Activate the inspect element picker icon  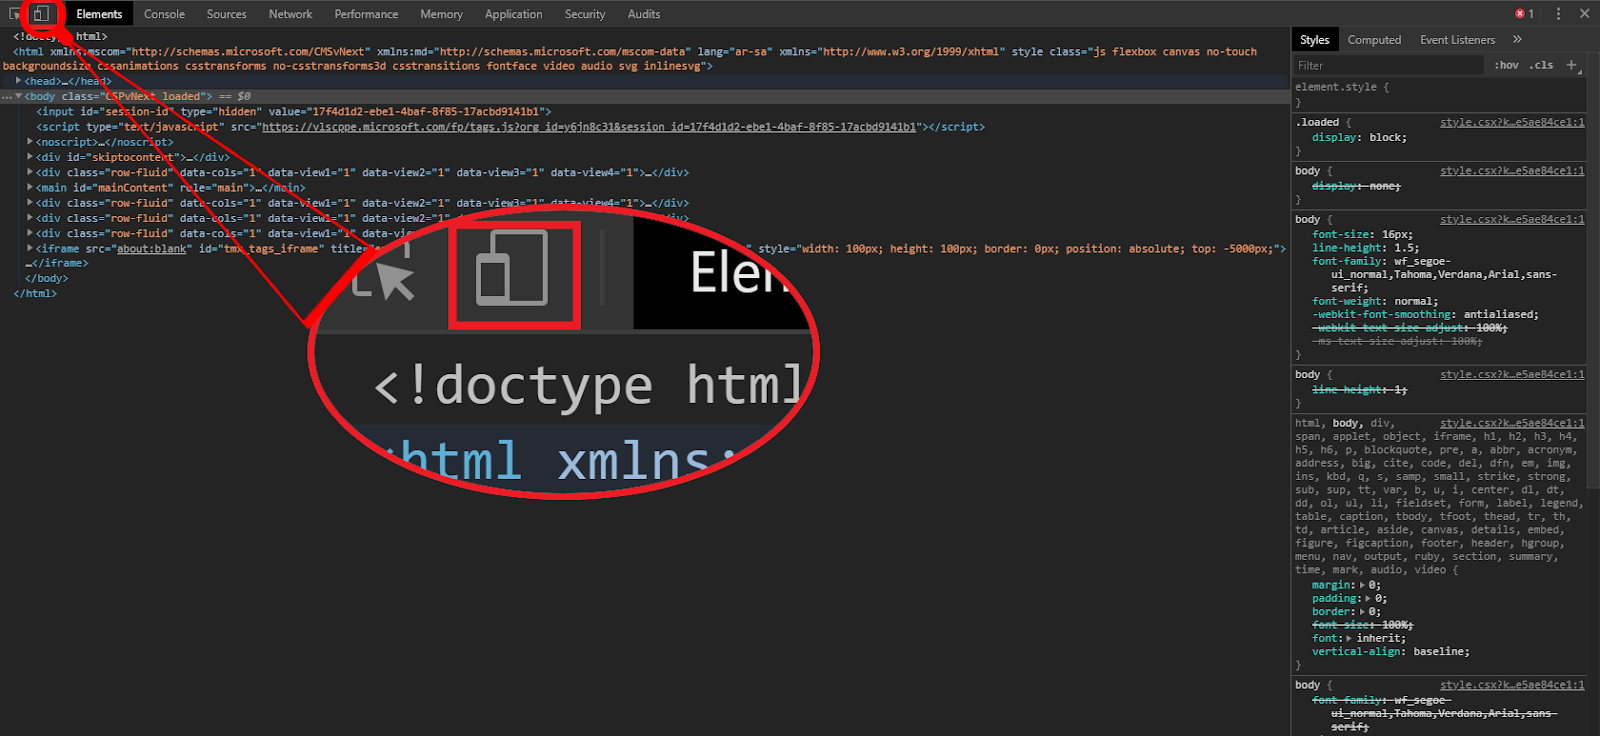coord(14,14)
